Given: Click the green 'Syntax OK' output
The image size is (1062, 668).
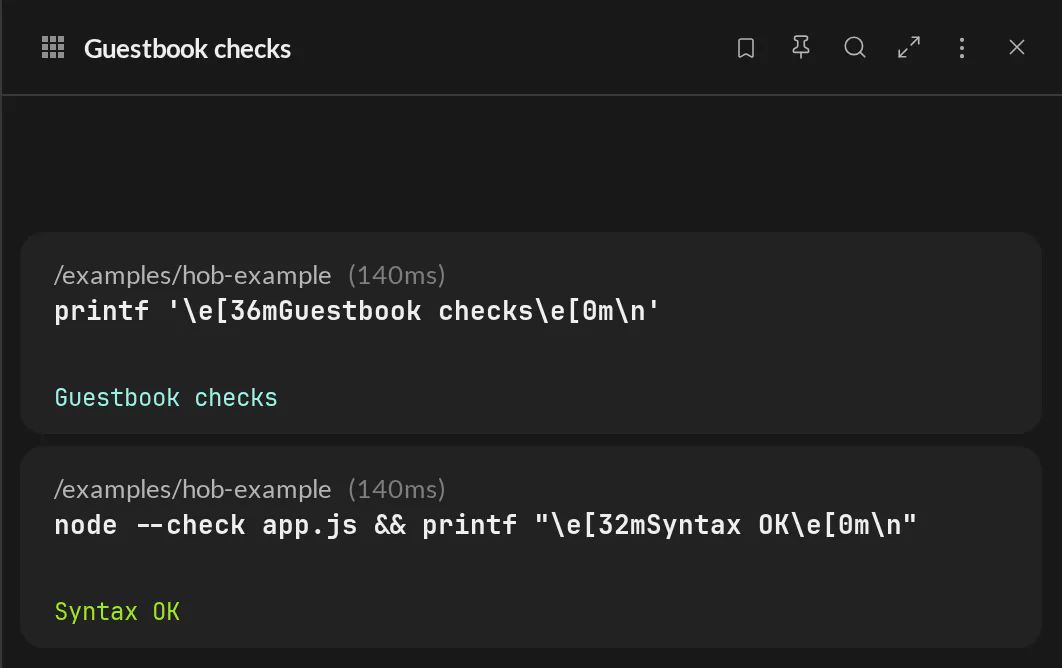Looking at the screenshot, I should pyautogui.click(x=117, y=612).
